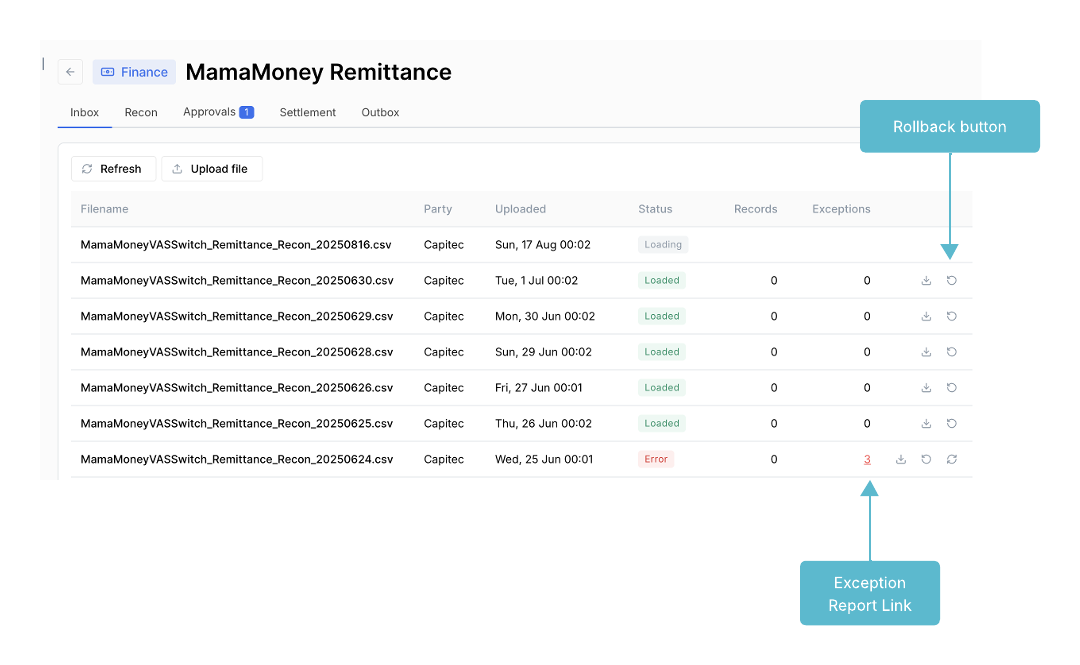
Task: Rollback the Recon_20250629.csv file
Action: point(952,316)
